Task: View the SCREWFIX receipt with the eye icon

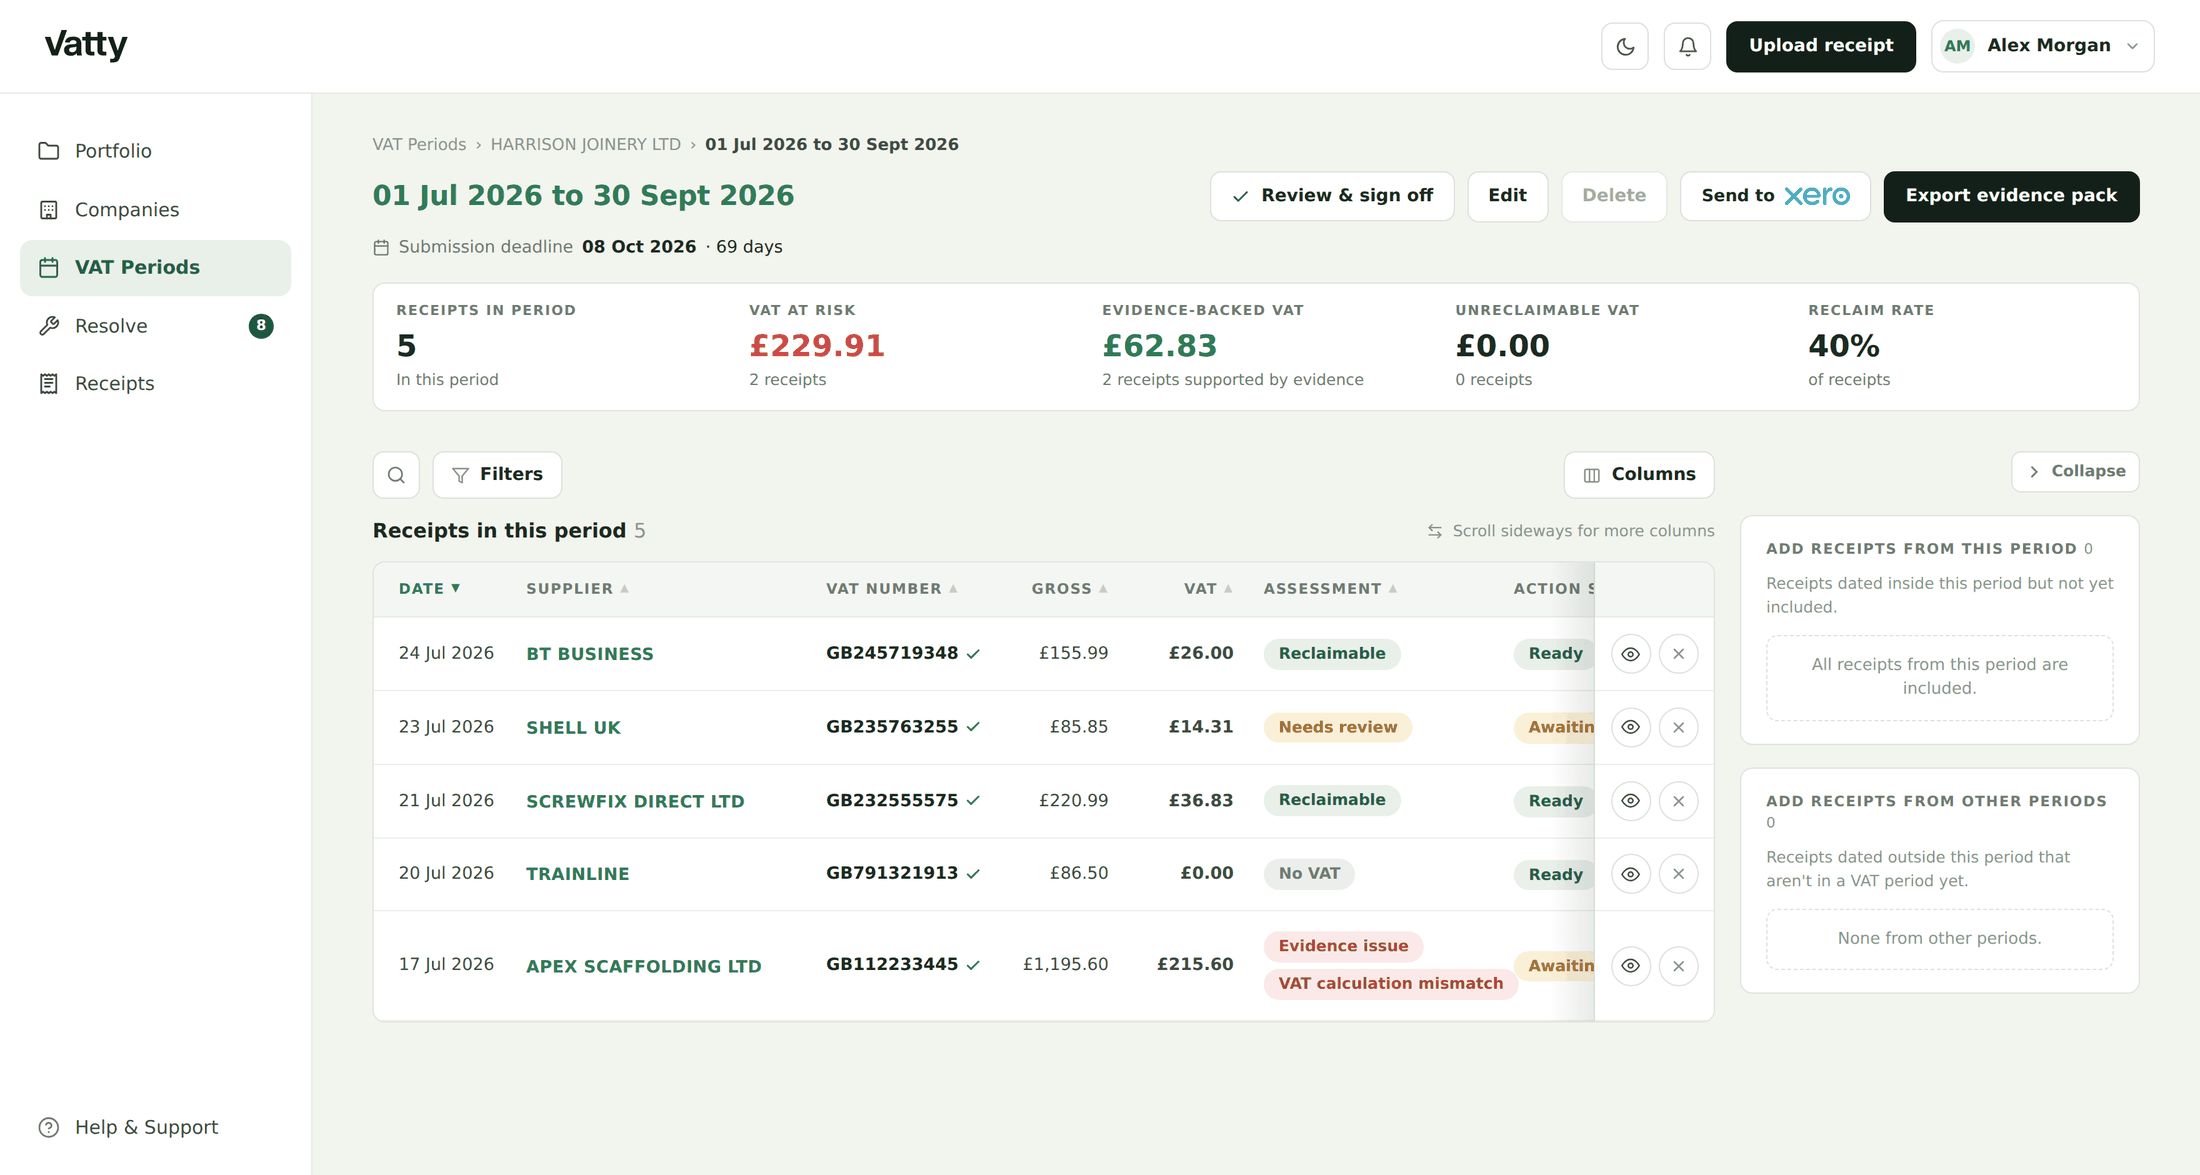Action: pyautogui.click(x=1630, y=801)
